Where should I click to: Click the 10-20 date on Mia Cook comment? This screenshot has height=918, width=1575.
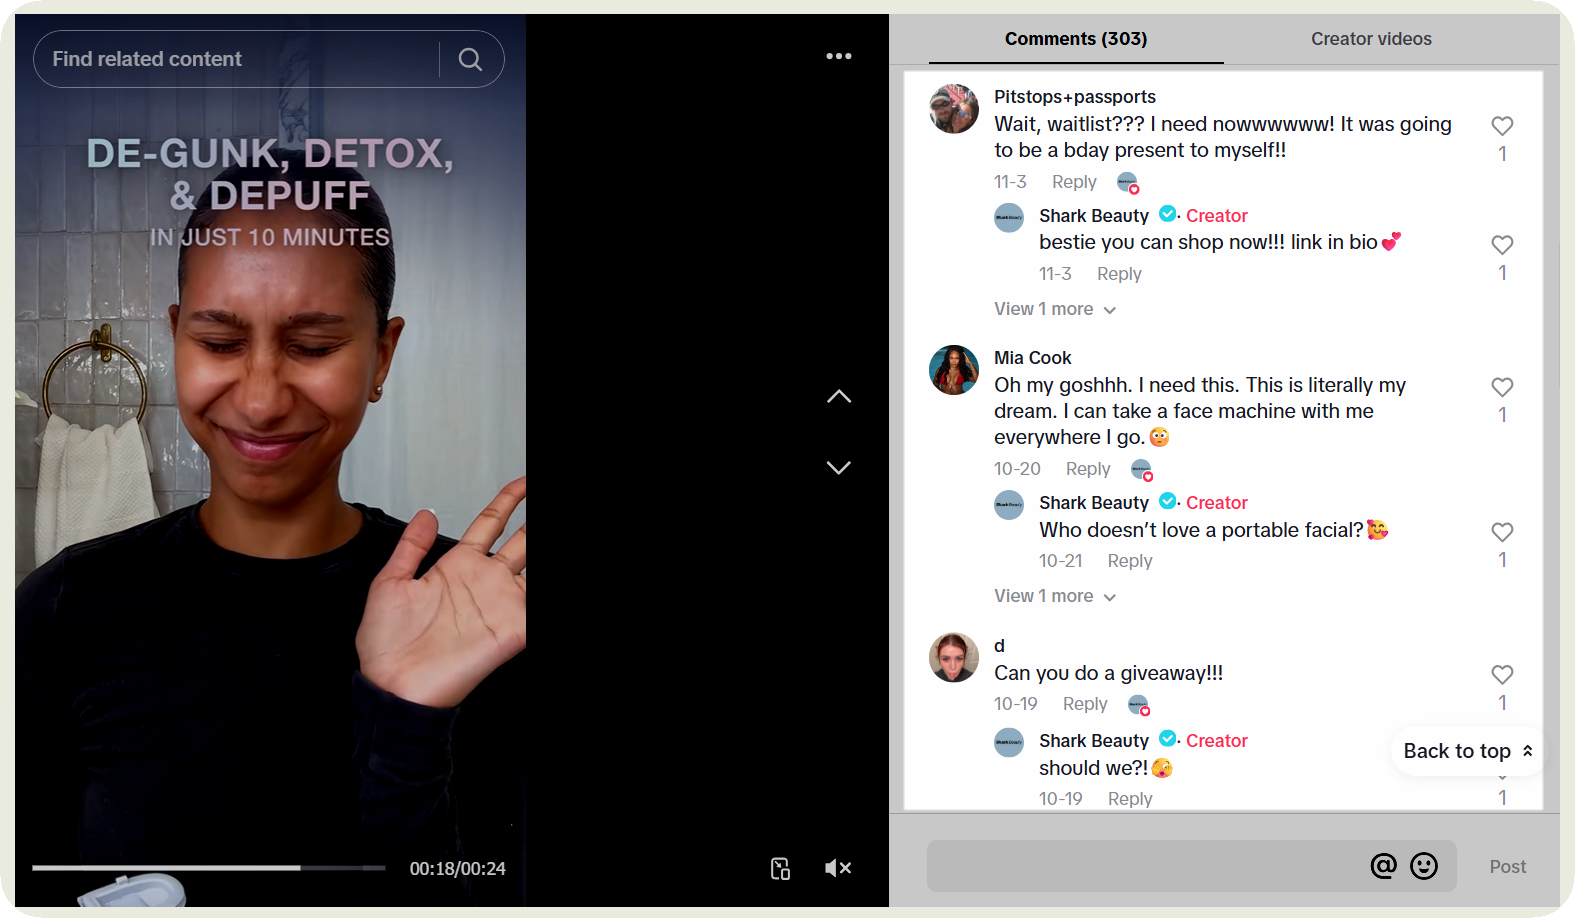pyautogui.click(x=1017, y=469)
